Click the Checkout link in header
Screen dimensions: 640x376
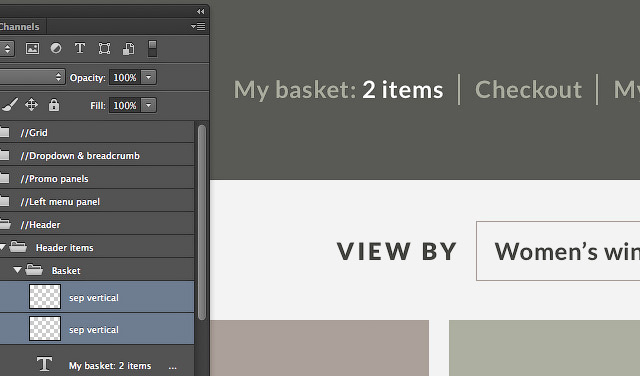tap(528, 89)
